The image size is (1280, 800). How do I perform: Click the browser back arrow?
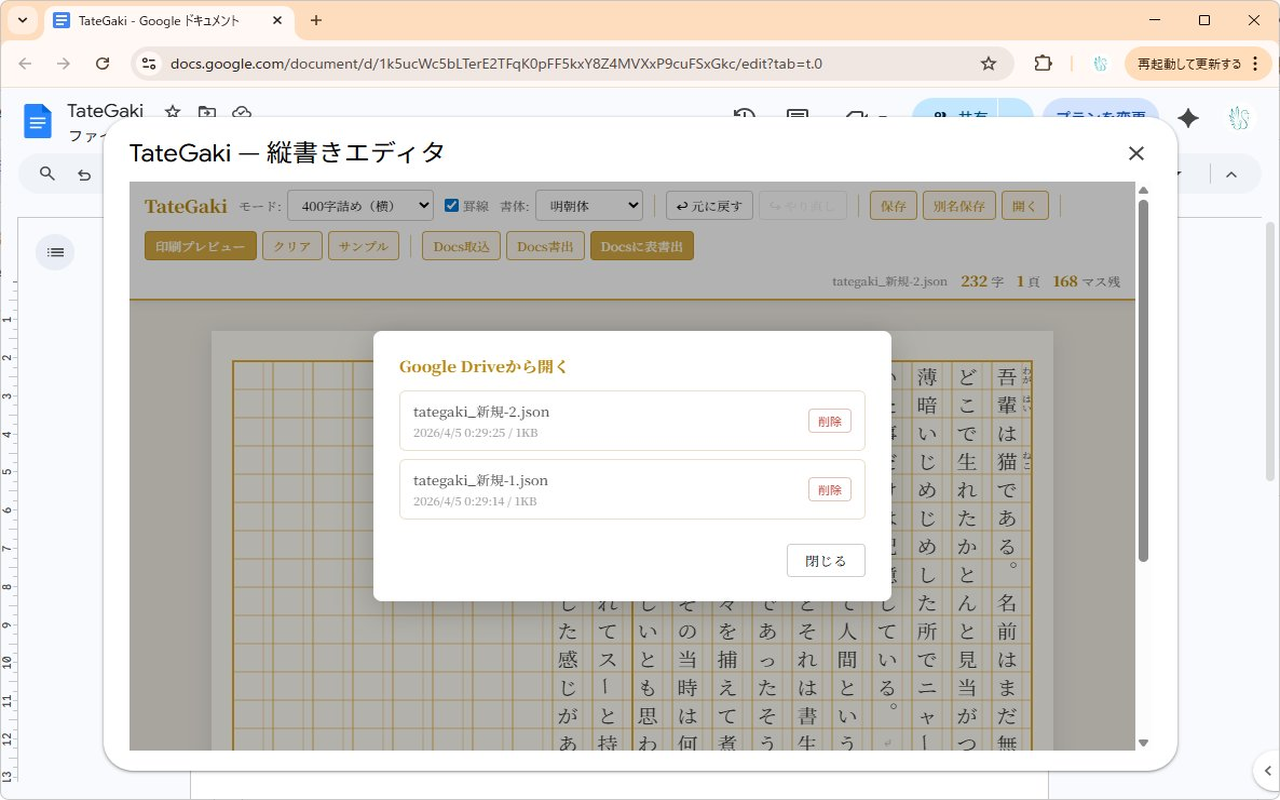point(25,63)
